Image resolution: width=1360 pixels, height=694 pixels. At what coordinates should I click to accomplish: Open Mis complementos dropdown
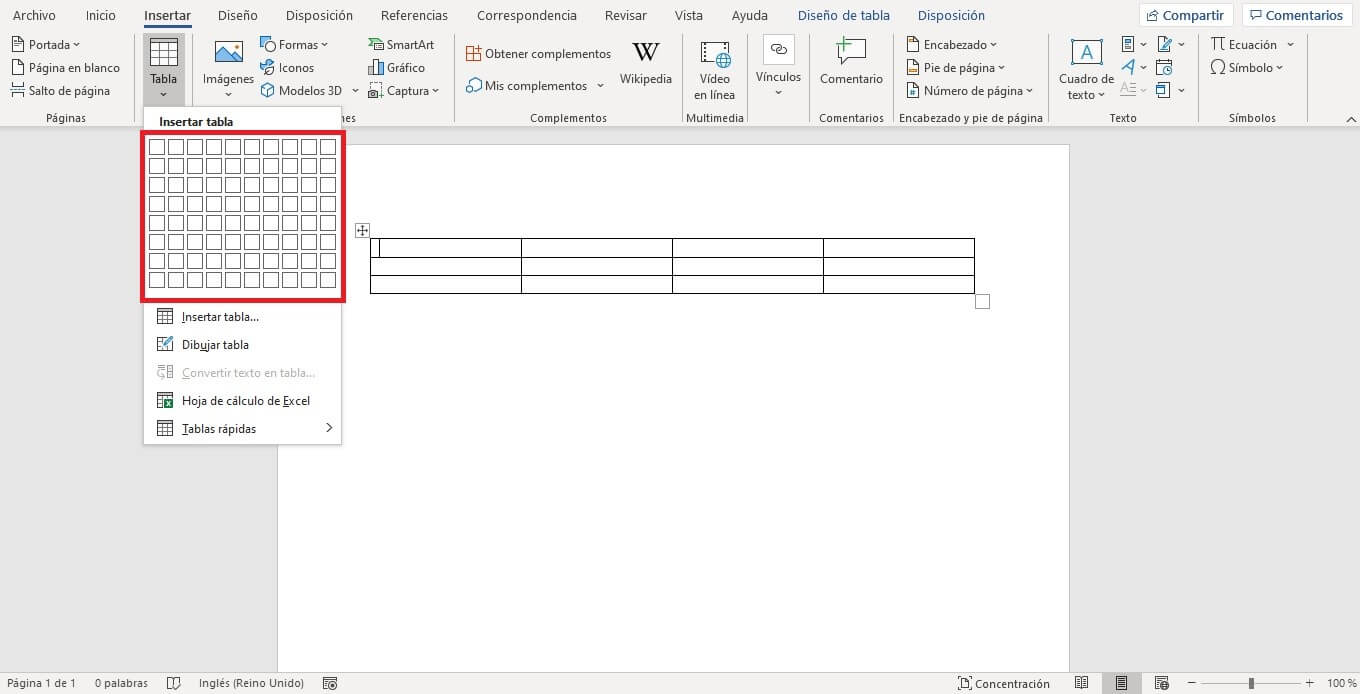pyautogui.click(x=535, y=85)
